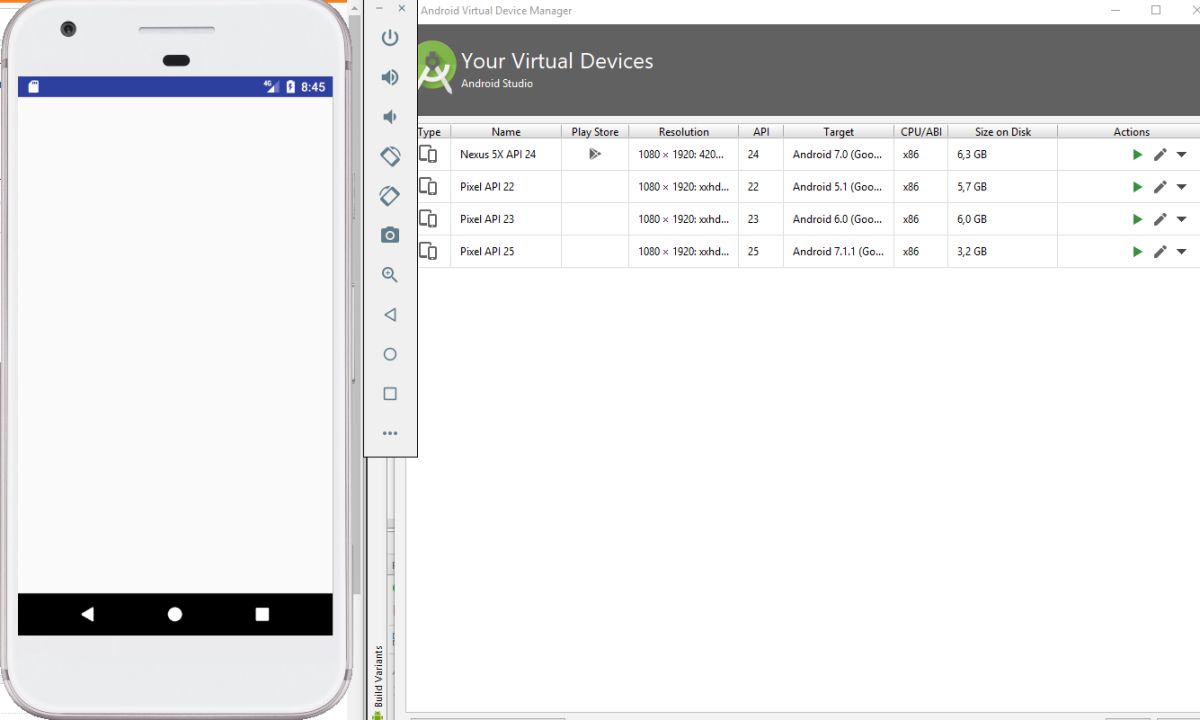
Task: Open actions dropdown for Pixel API 23
Action: pyautogui.click(x=1181, y=219)
